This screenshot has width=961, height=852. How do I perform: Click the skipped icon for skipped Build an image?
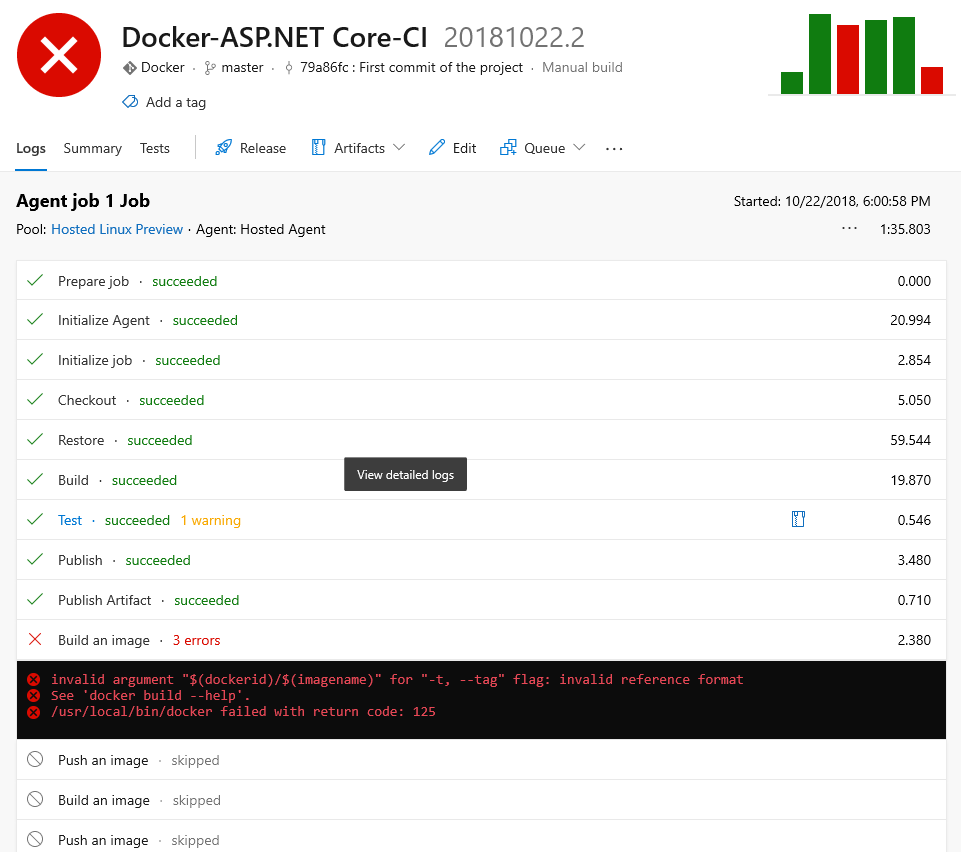click(x=35, y=799)
